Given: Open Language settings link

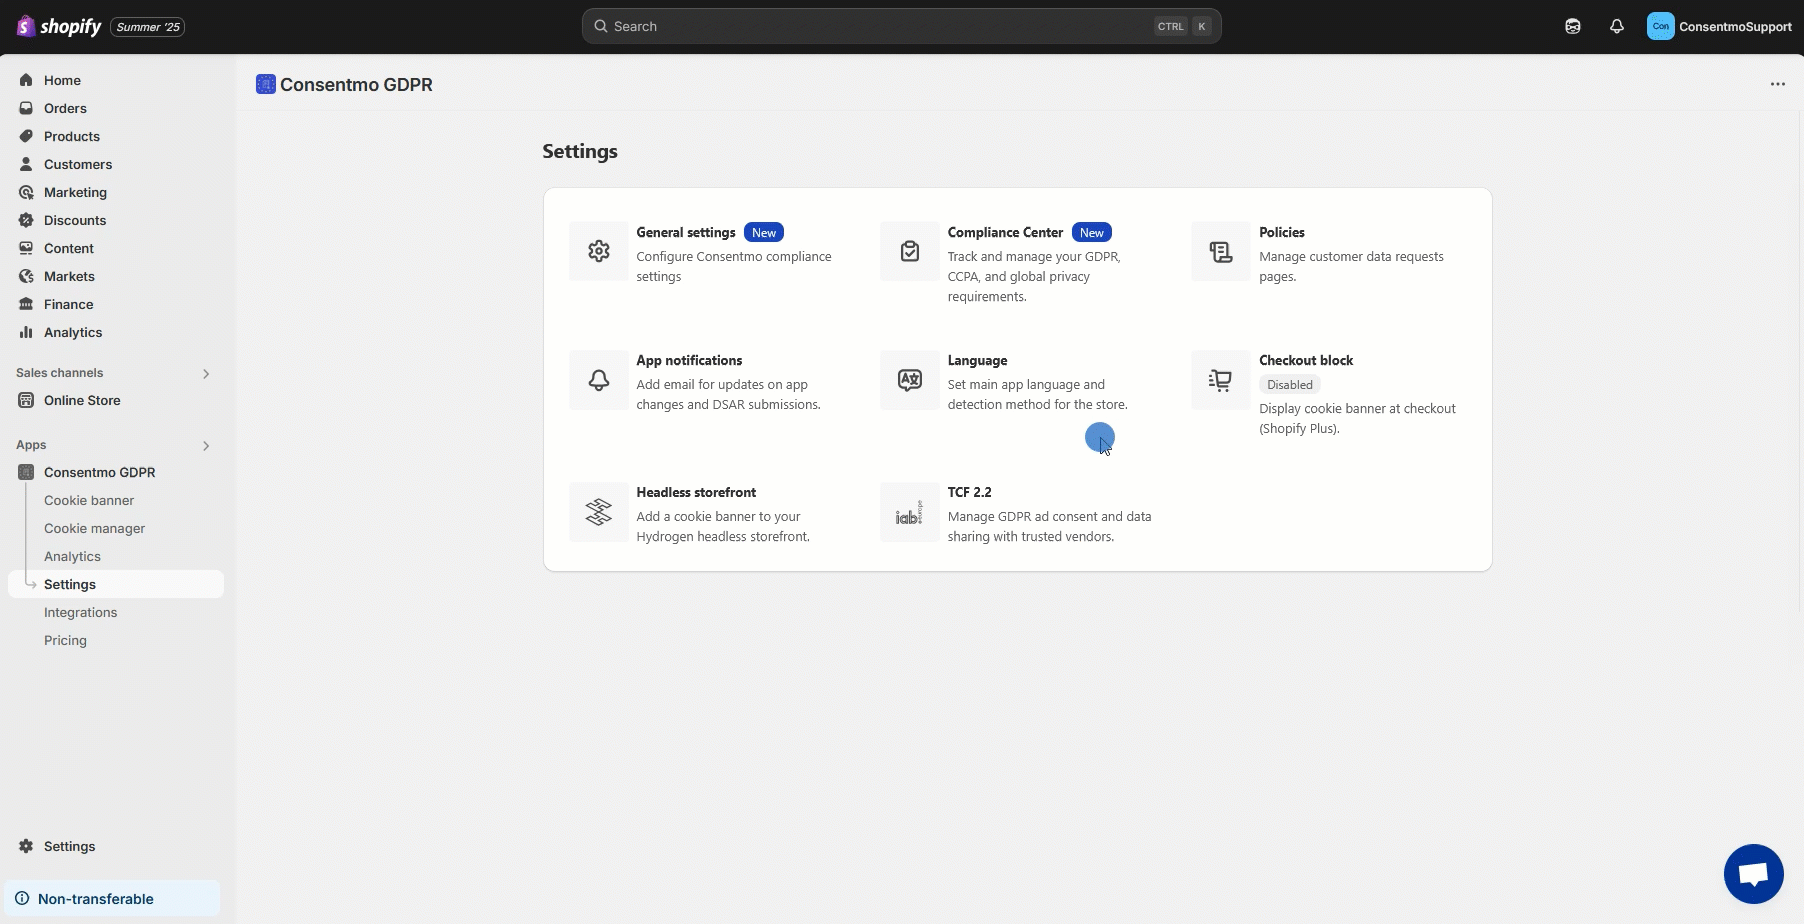Looking at the screenshot, I should tap(977, 360).
